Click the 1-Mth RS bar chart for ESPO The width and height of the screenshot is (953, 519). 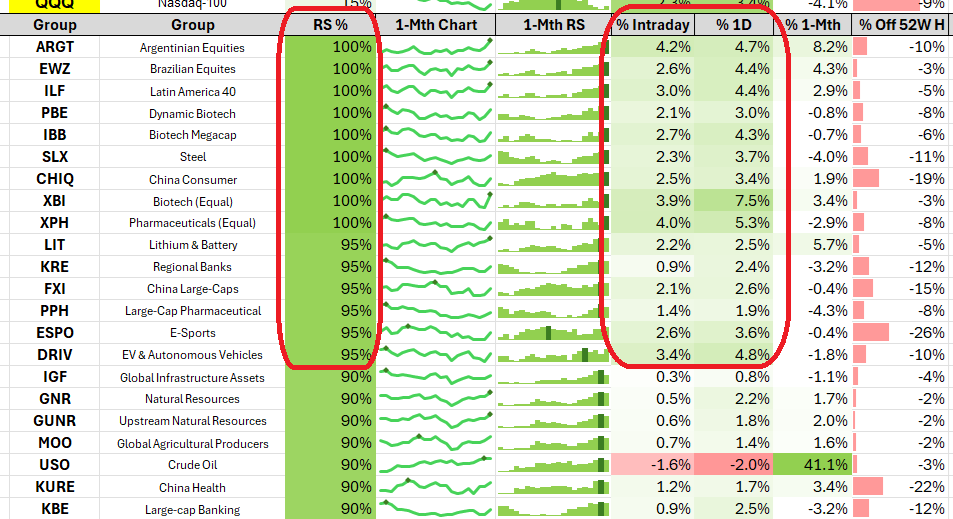[553, 332]
